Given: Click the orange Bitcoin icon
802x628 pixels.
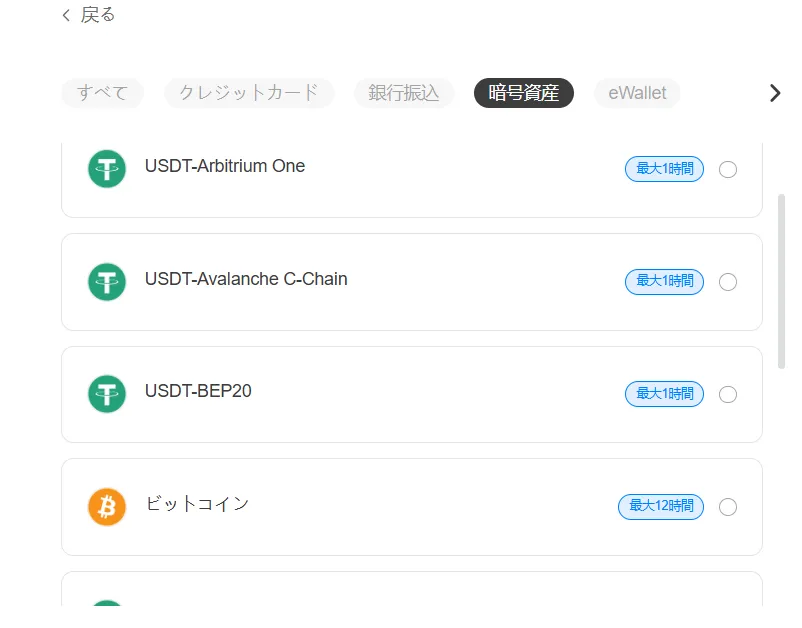Looking at the screenshot, I should pyautogui.click(x=107, y=507).
